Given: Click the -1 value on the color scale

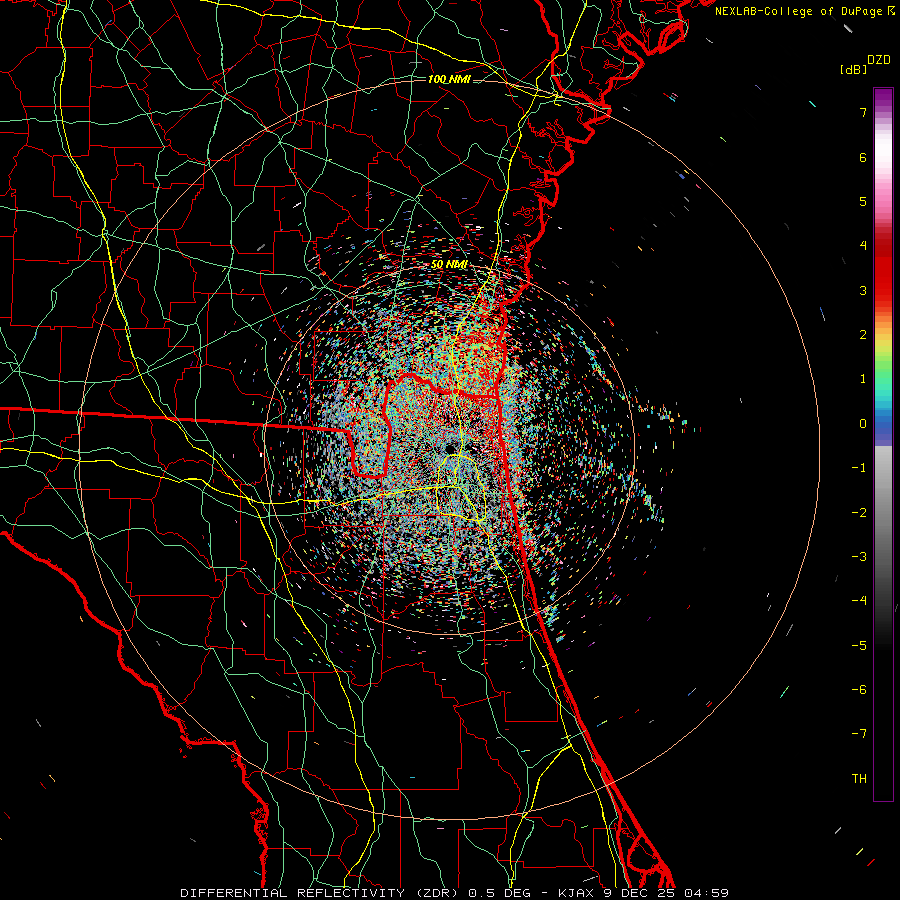Looking at the screenshot, I should (x=859, y=468).
